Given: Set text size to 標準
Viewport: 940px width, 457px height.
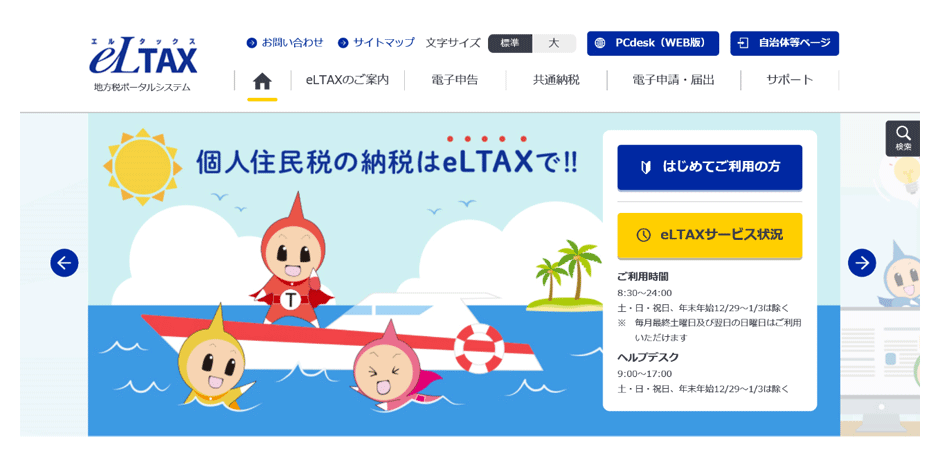Looking at the screenshot, I should tap(510, 43).
